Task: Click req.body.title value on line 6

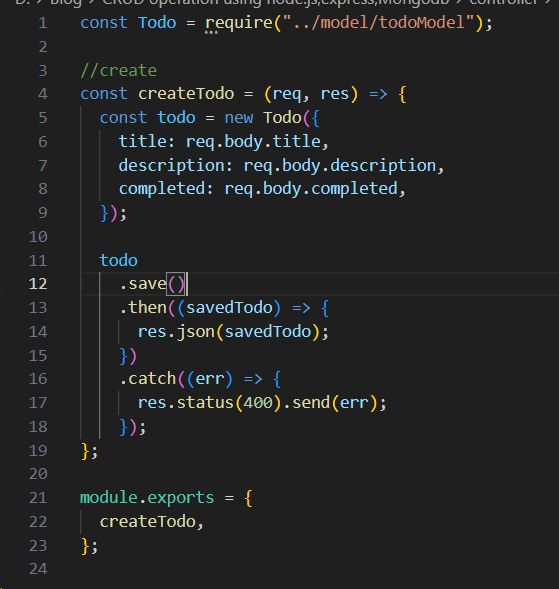Action: (x=253, y=142)
